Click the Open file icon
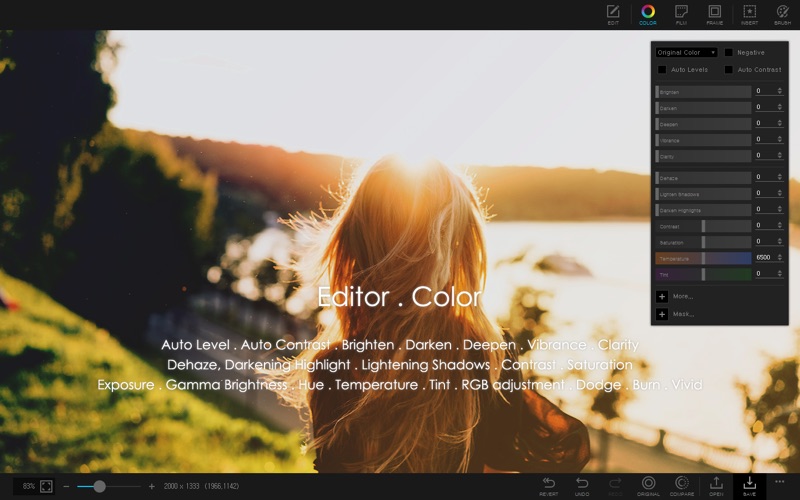Image resolution: width=800 pixels, height=500 pixels. tap(716, 486)
